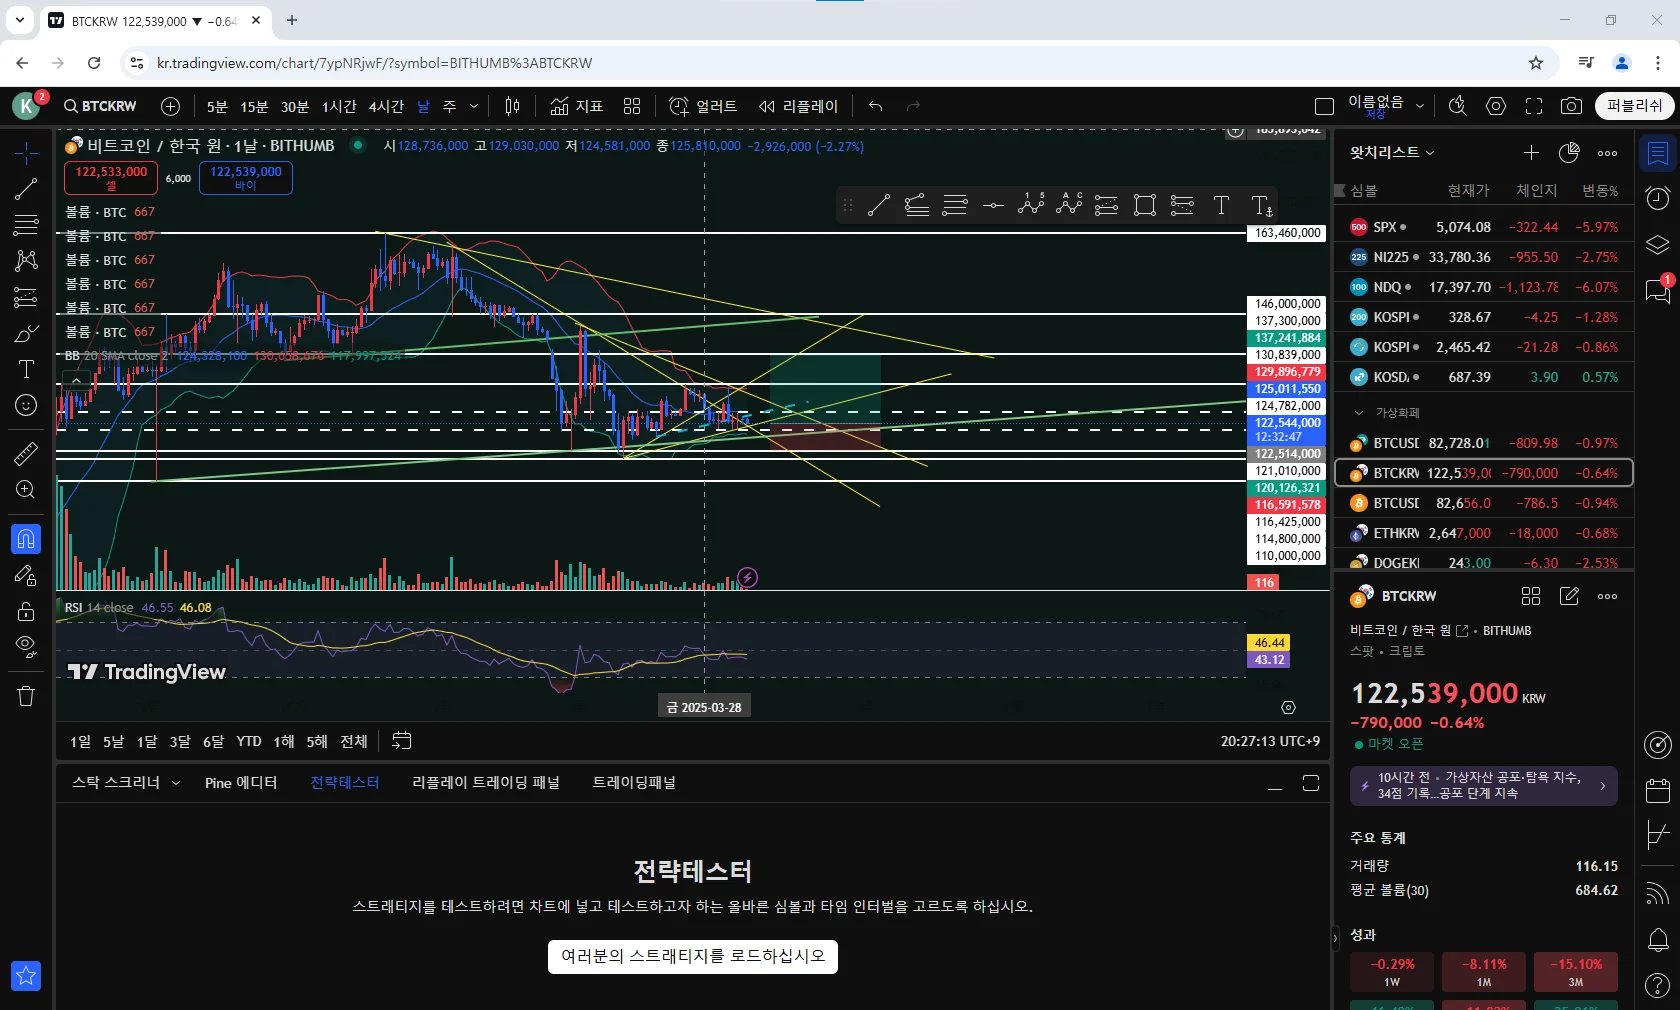Add symbol to watchlist with plus
This screenshot has width=1680, height=1010.
tap(1531, 152)
